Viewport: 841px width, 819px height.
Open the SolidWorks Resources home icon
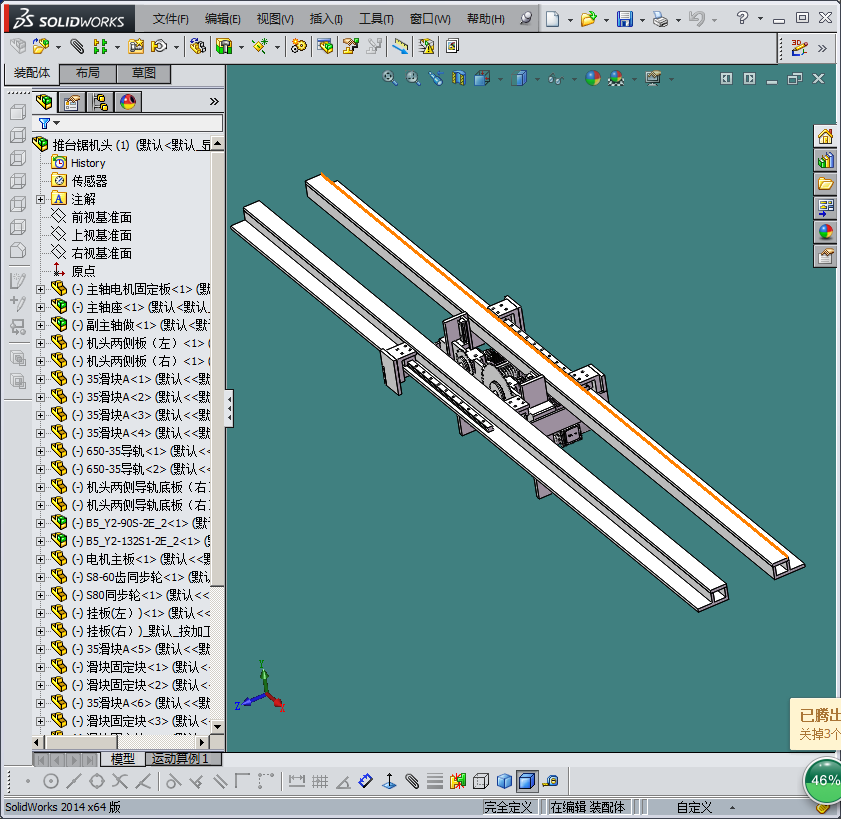826,136
